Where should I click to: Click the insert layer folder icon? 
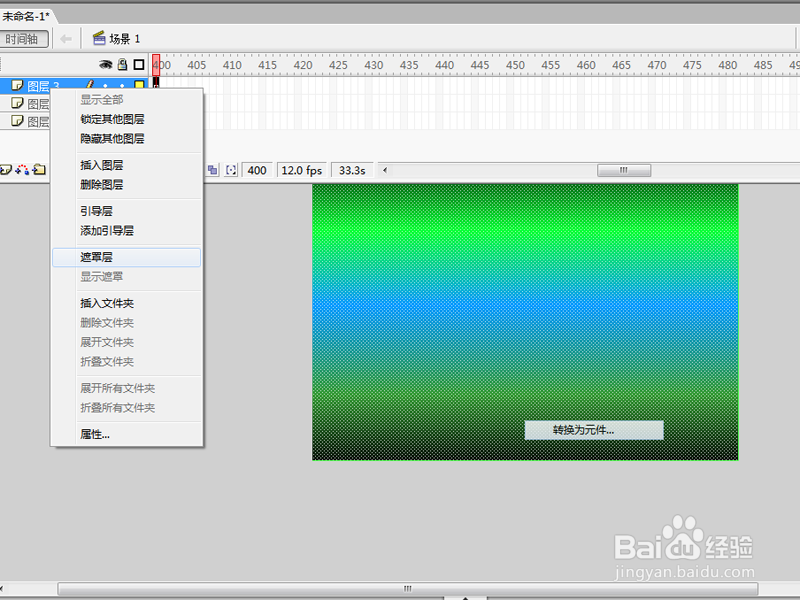coord(39,169)
